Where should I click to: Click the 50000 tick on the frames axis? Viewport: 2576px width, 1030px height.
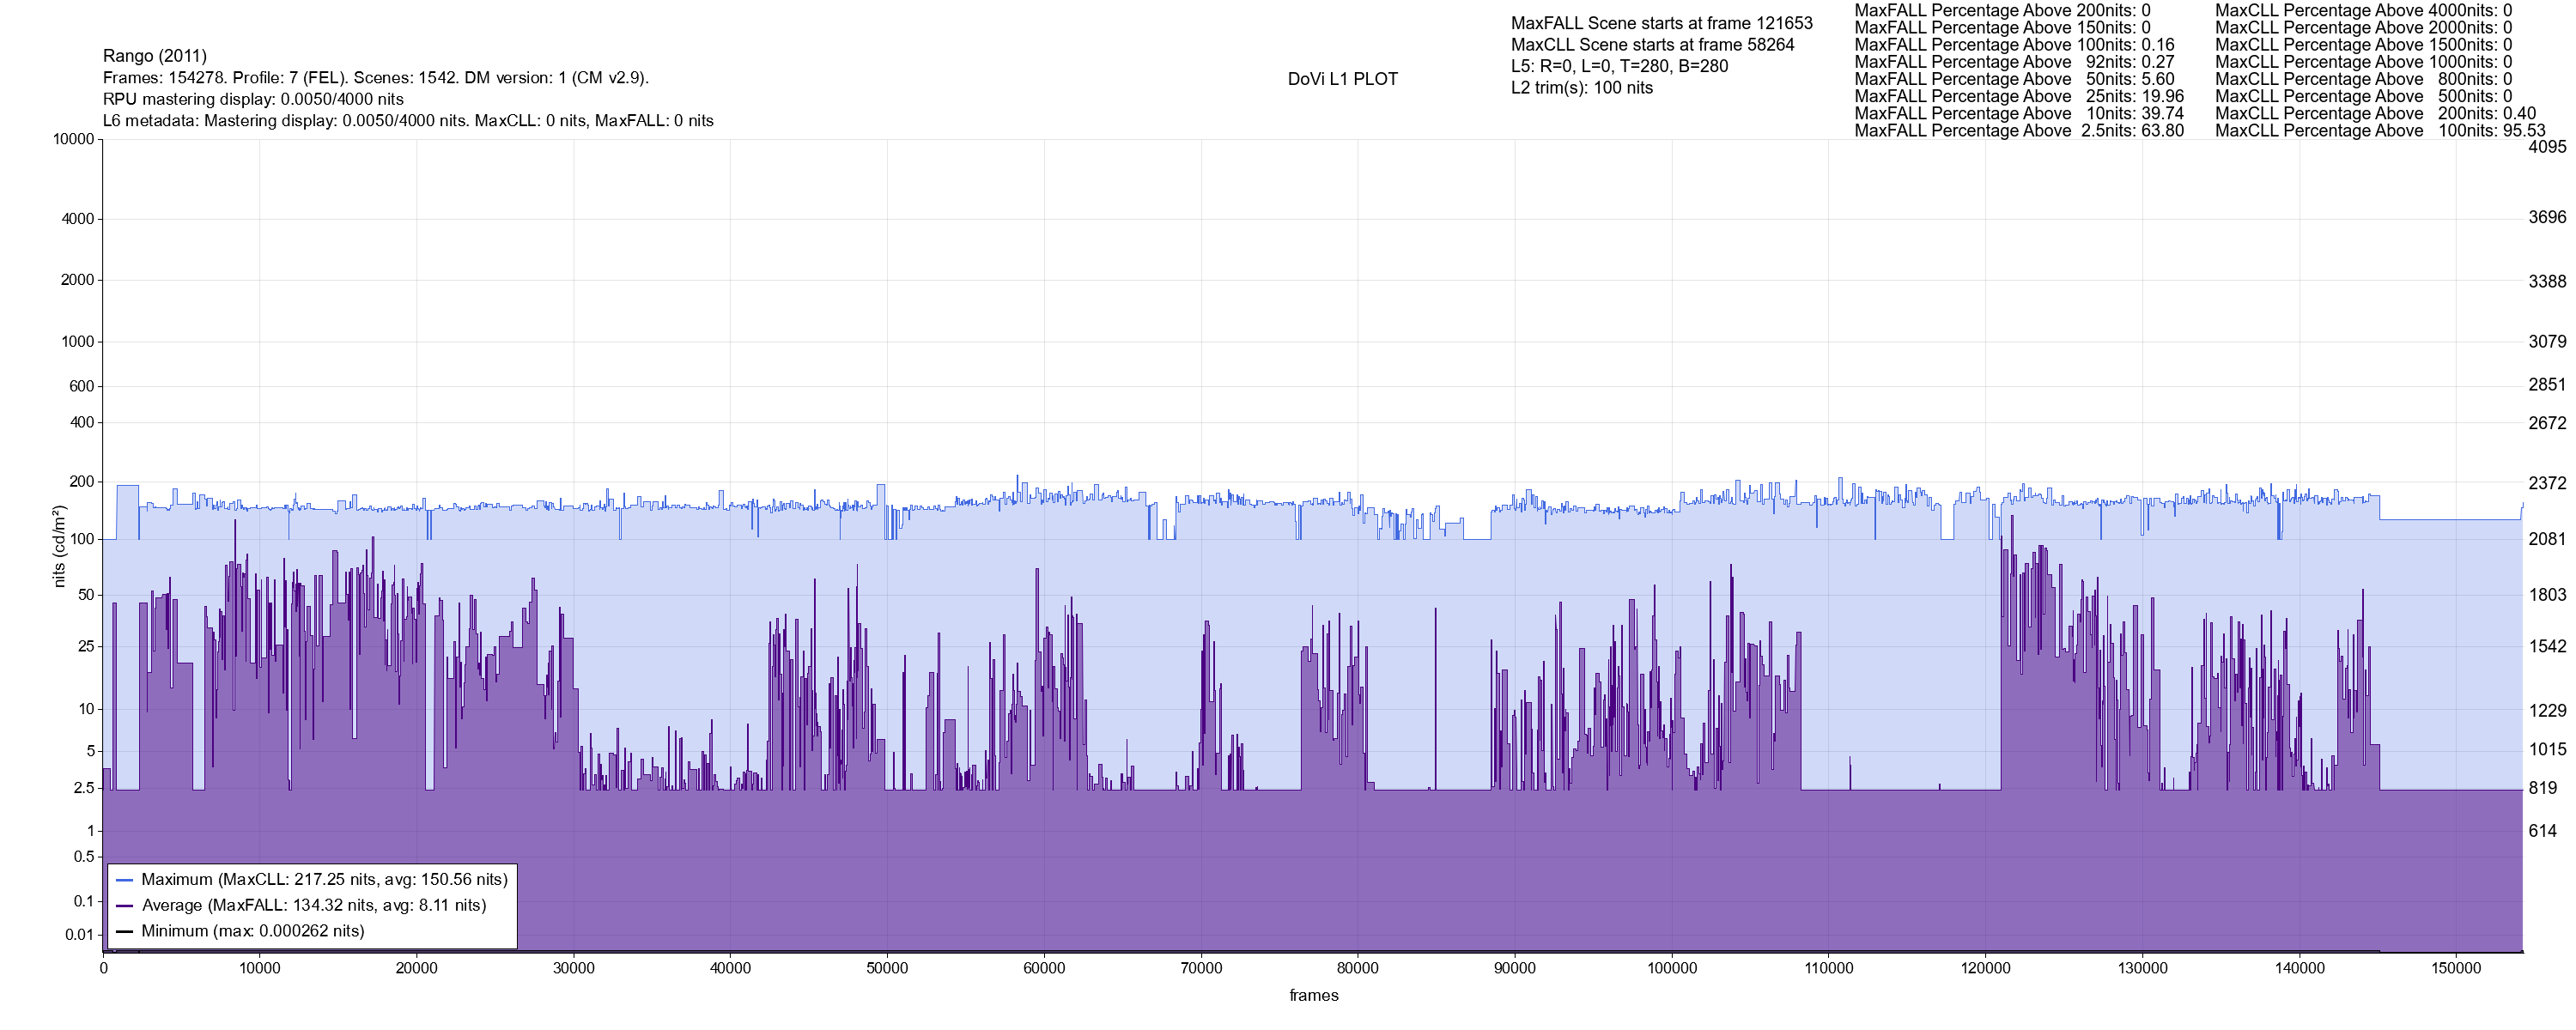click(x=887, y=968)
